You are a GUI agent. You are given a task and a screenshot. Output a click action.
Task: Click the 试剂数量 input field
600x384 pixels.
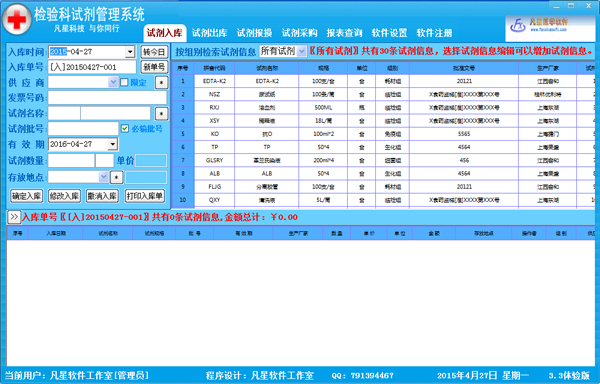point(71,161)
